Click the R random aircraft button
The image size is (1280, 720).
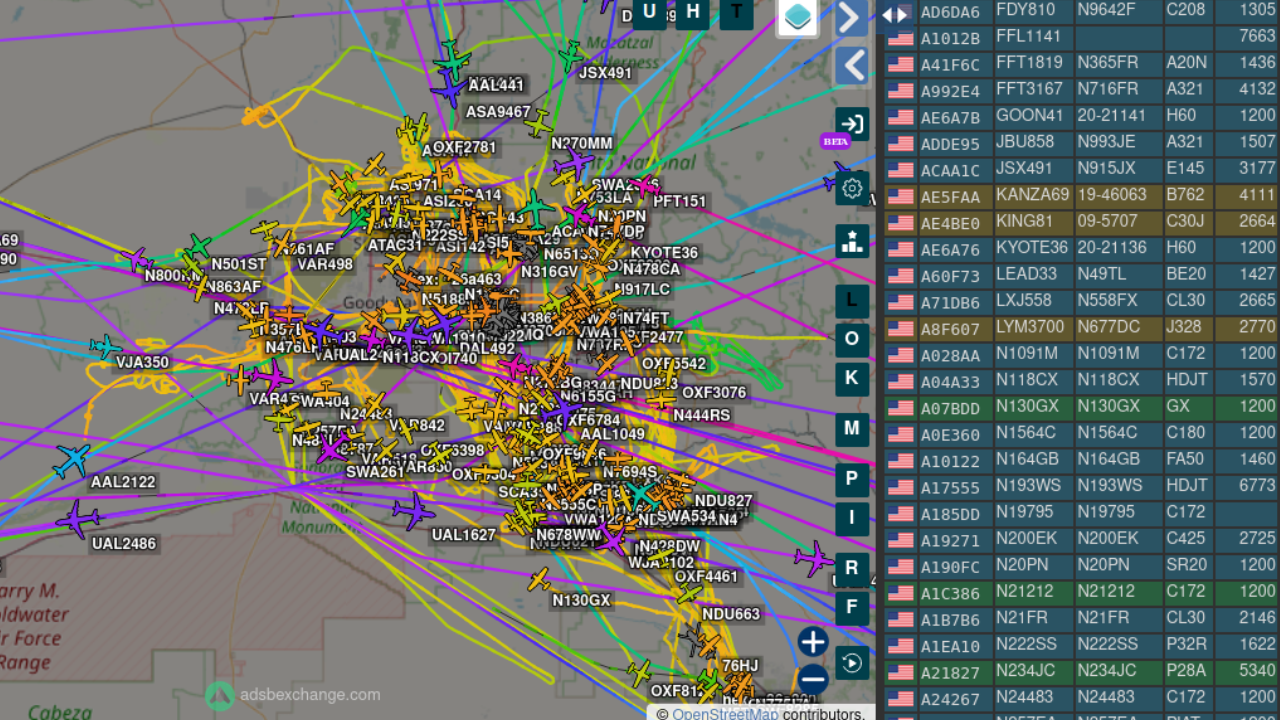pos(852,568)
